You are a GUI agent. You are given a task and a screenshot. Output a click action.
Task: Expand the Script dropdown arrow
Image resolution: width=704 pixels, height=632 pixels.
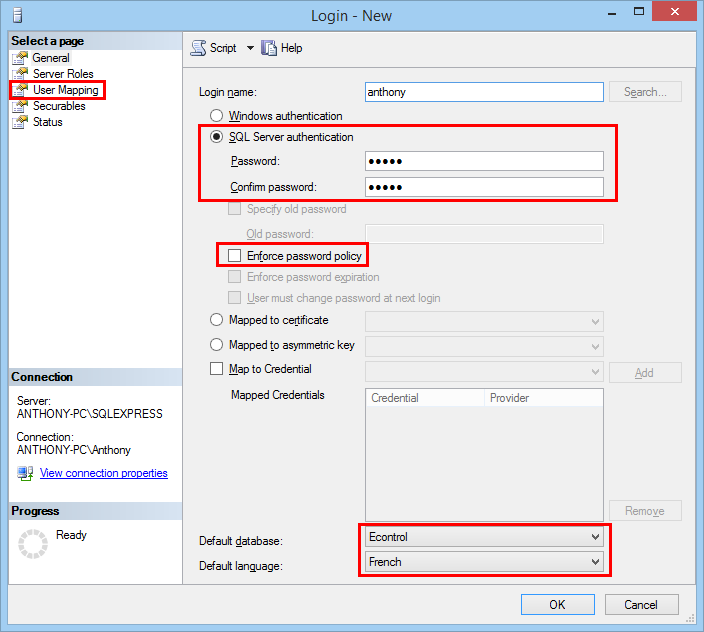point(250,48)
